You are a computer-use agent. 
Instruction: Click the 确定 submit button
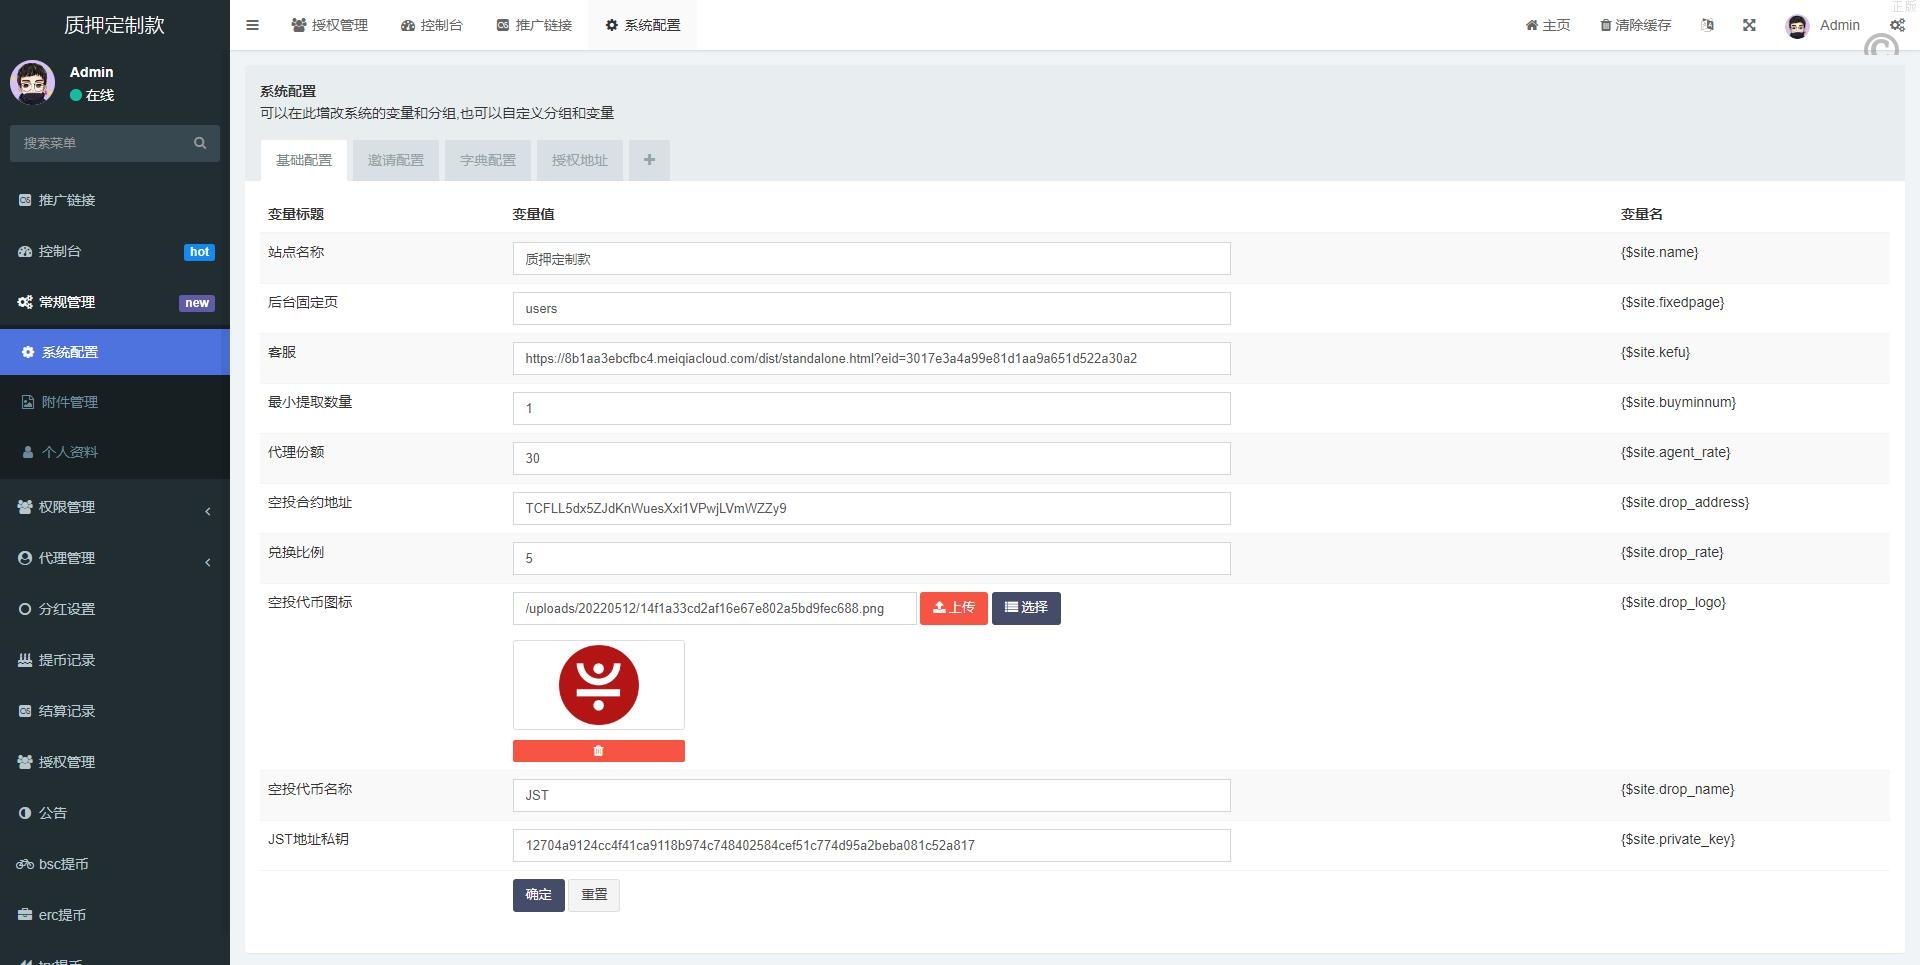tap(538, 895)
